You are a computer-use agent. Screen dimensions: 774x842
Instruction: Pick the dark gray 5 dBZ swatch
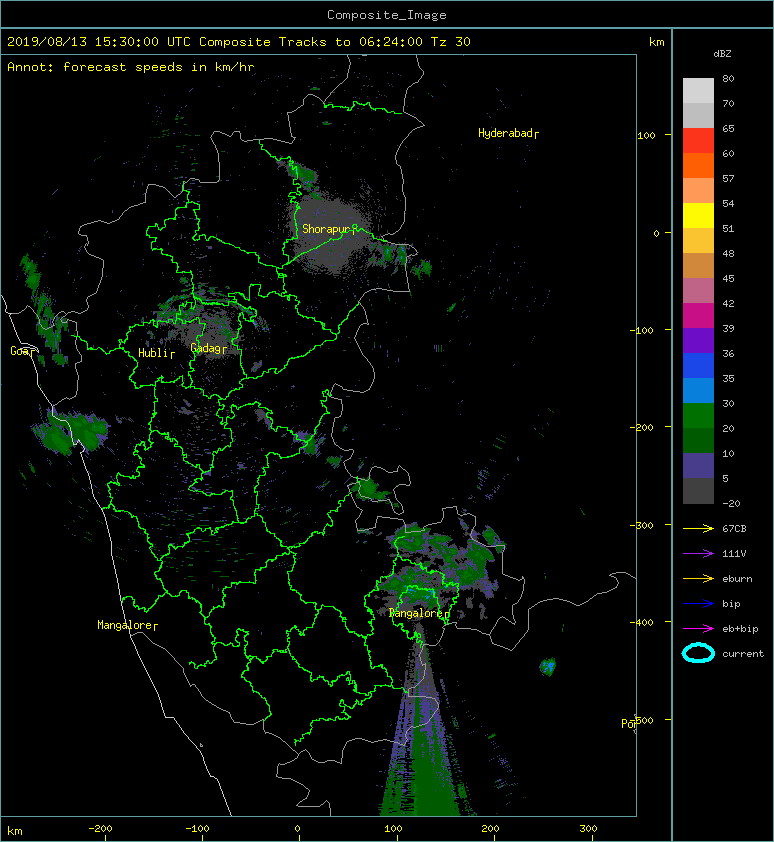(x=698, y=490)
